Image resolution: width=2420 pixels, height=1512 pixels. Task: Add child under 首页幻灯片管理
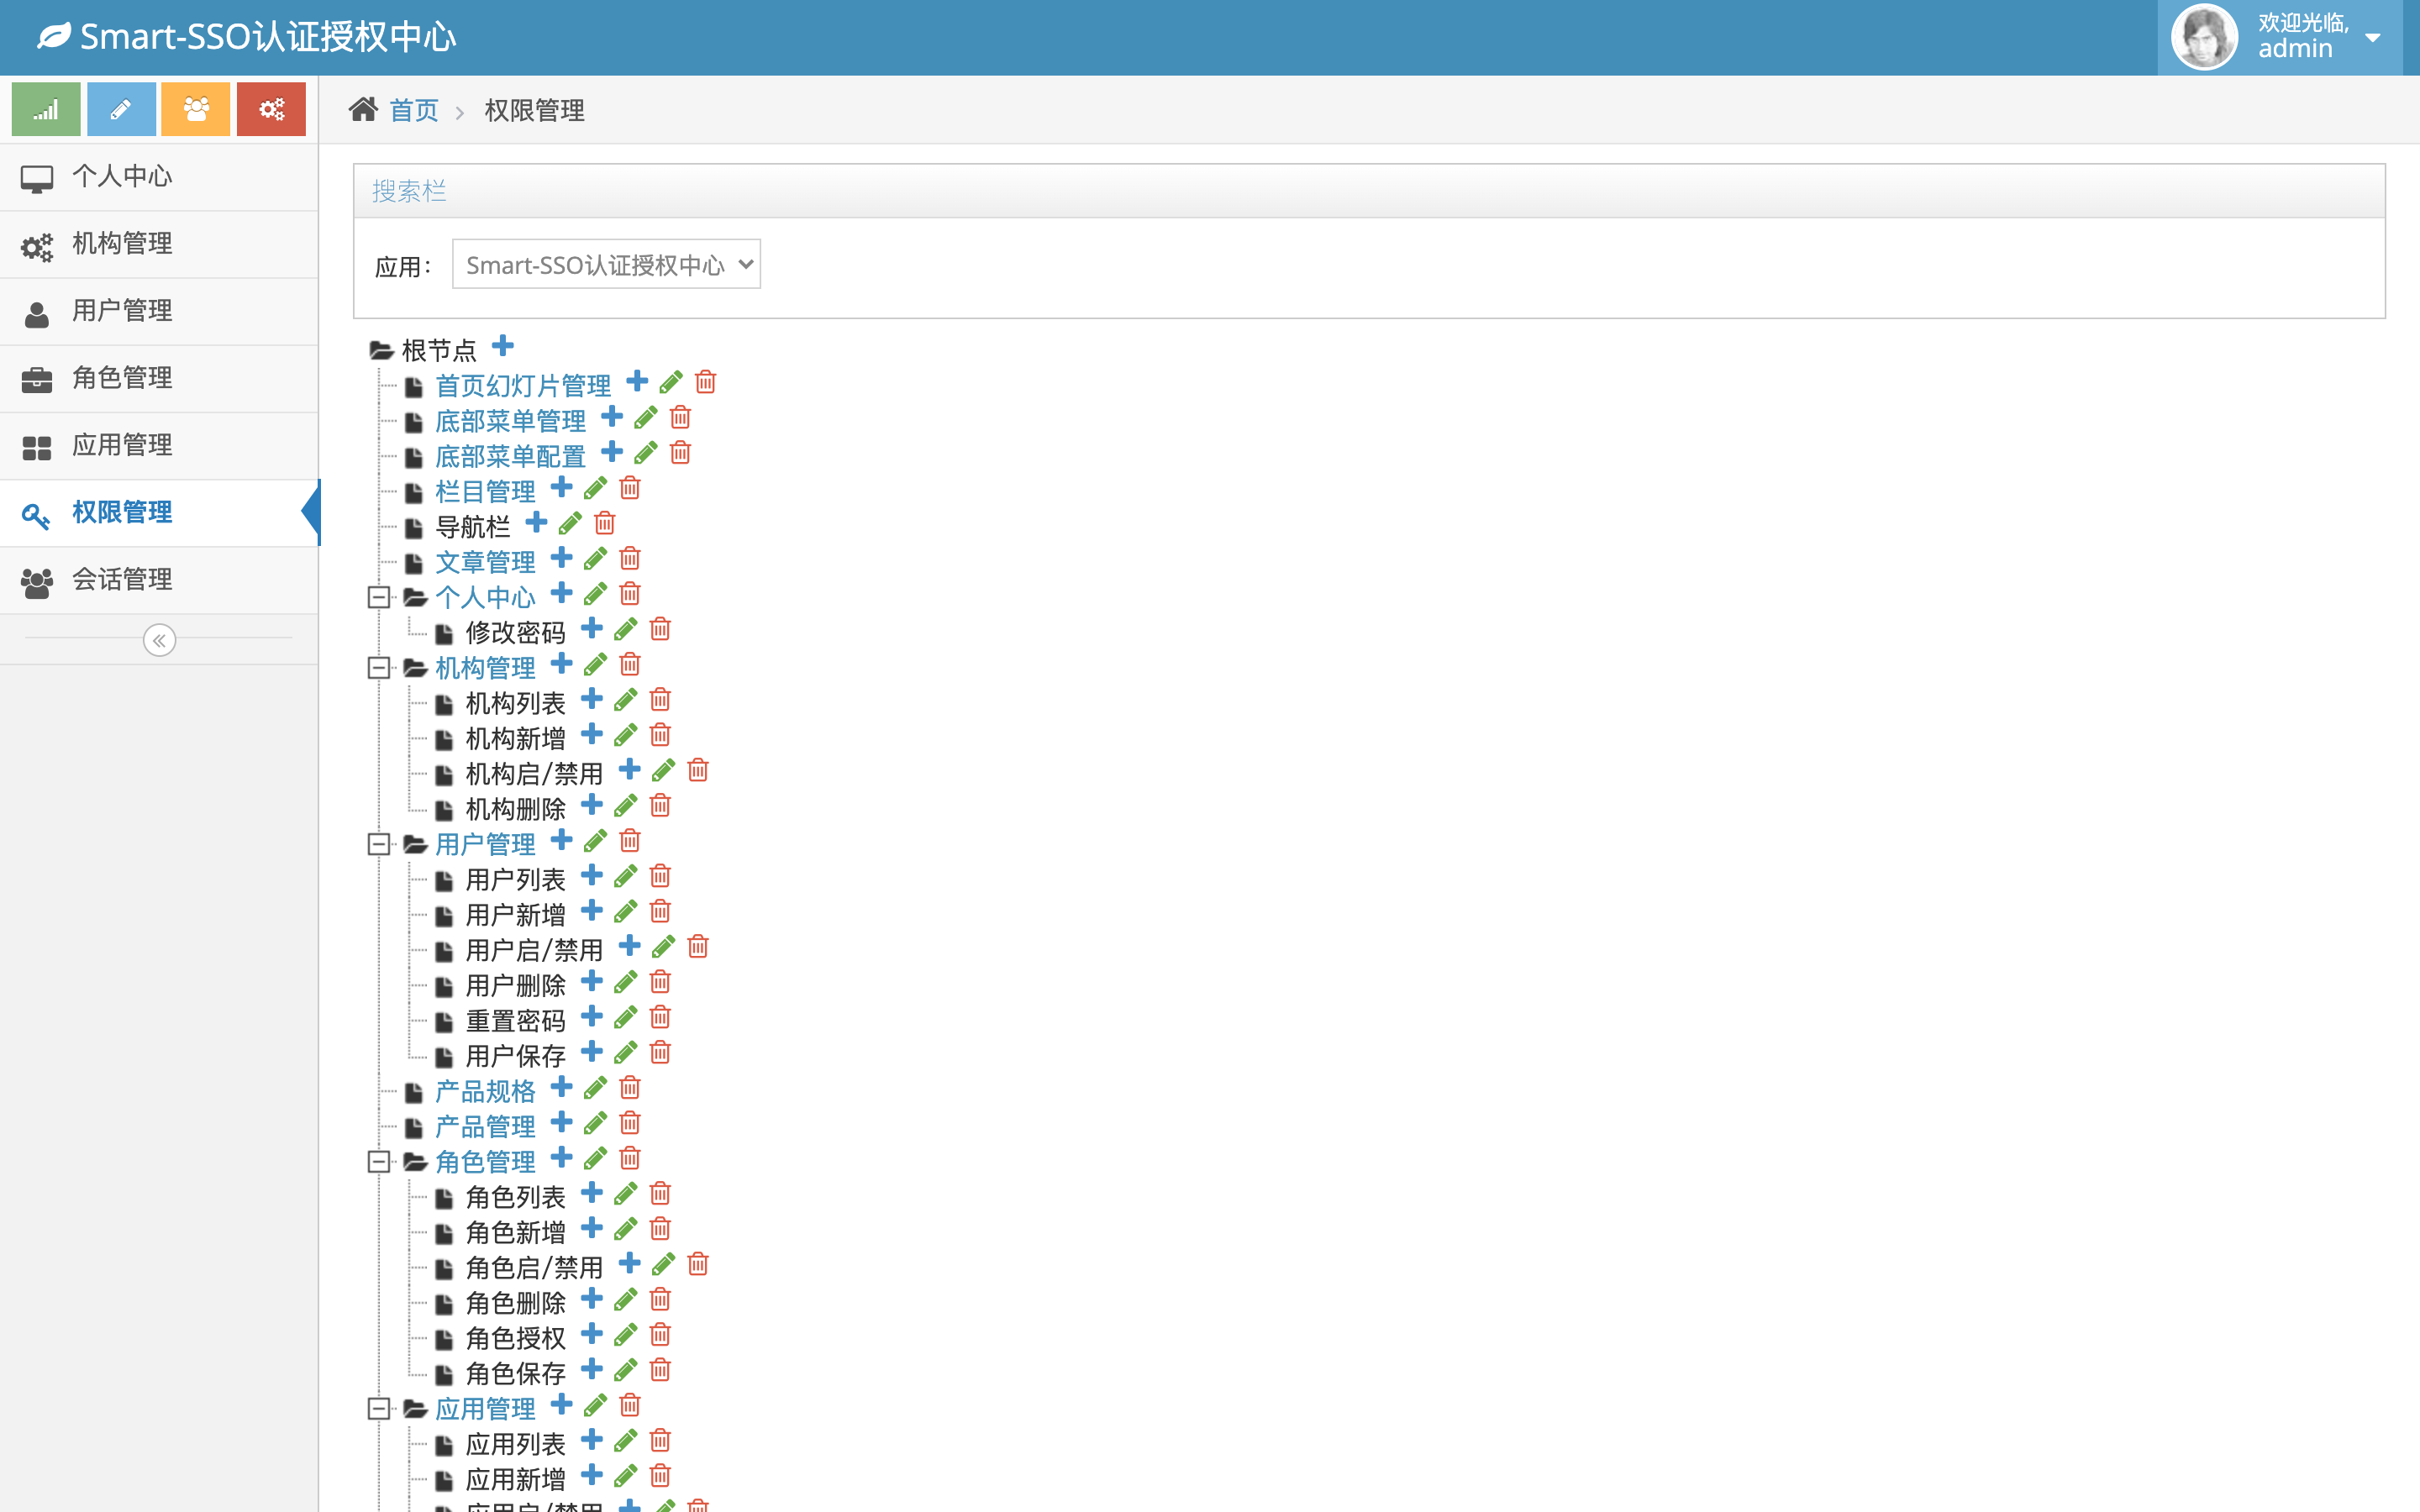637,381
